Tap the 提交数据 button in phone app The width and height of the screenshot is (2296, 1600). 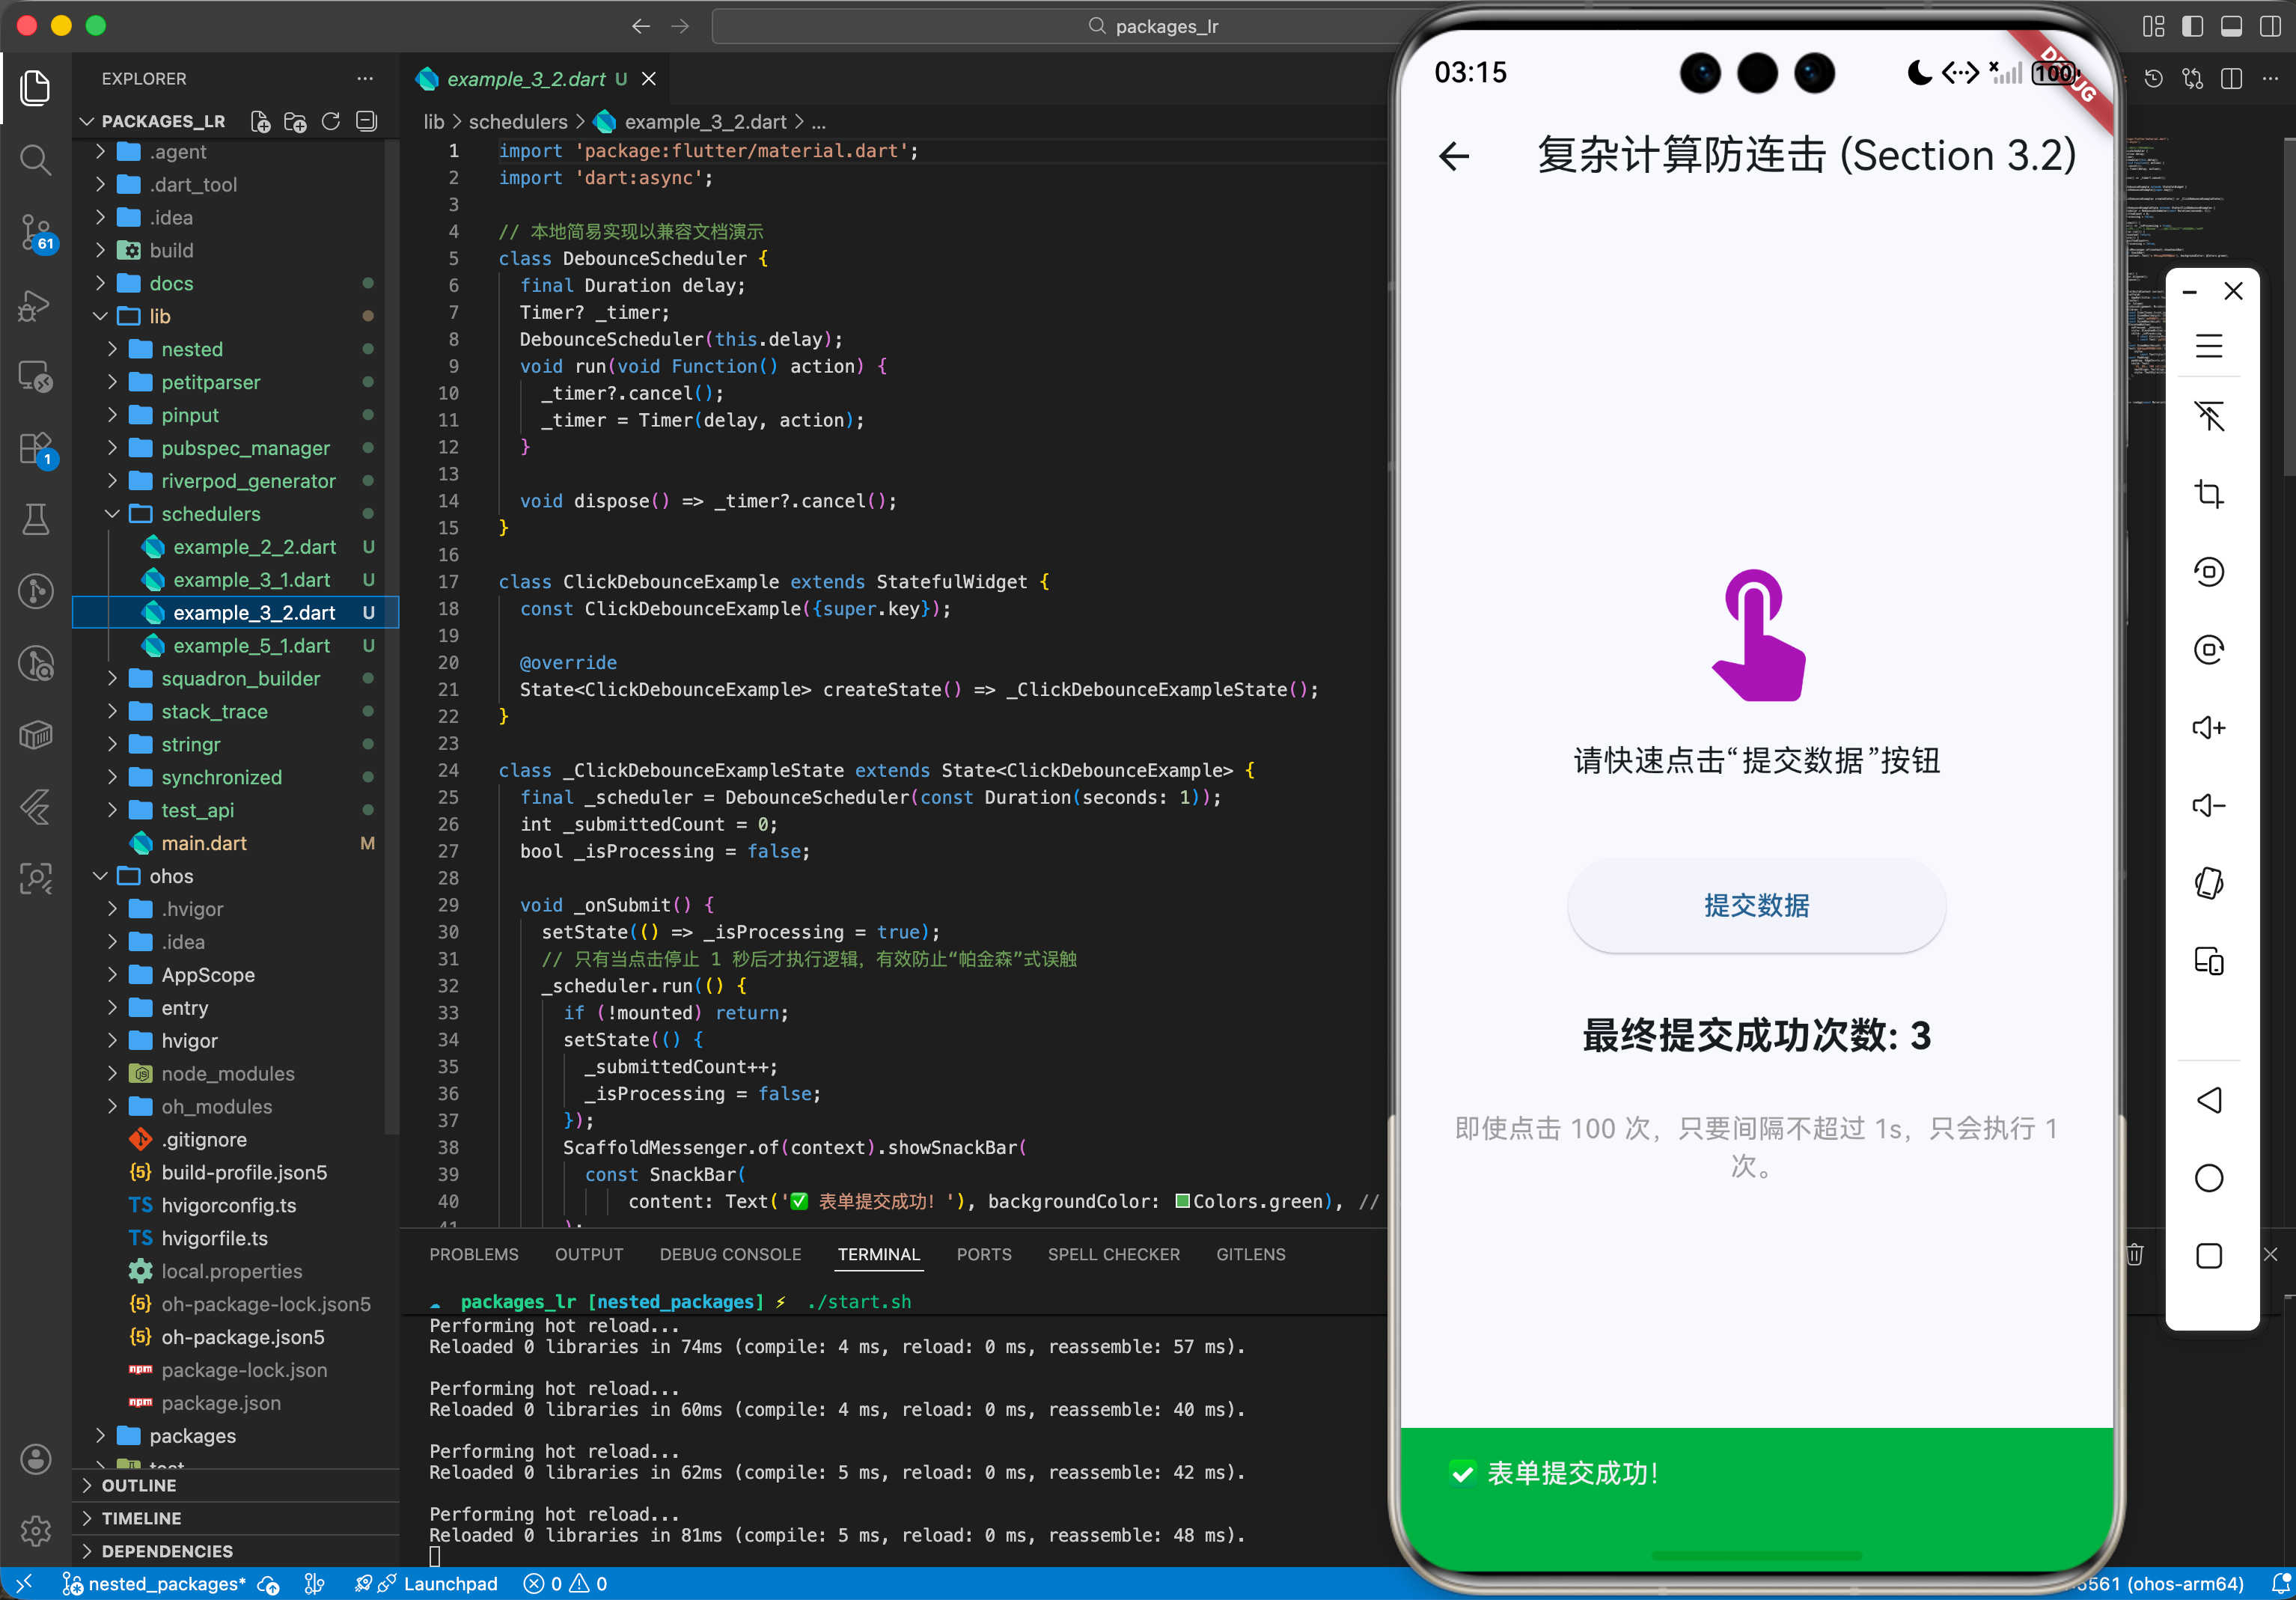1756,905
